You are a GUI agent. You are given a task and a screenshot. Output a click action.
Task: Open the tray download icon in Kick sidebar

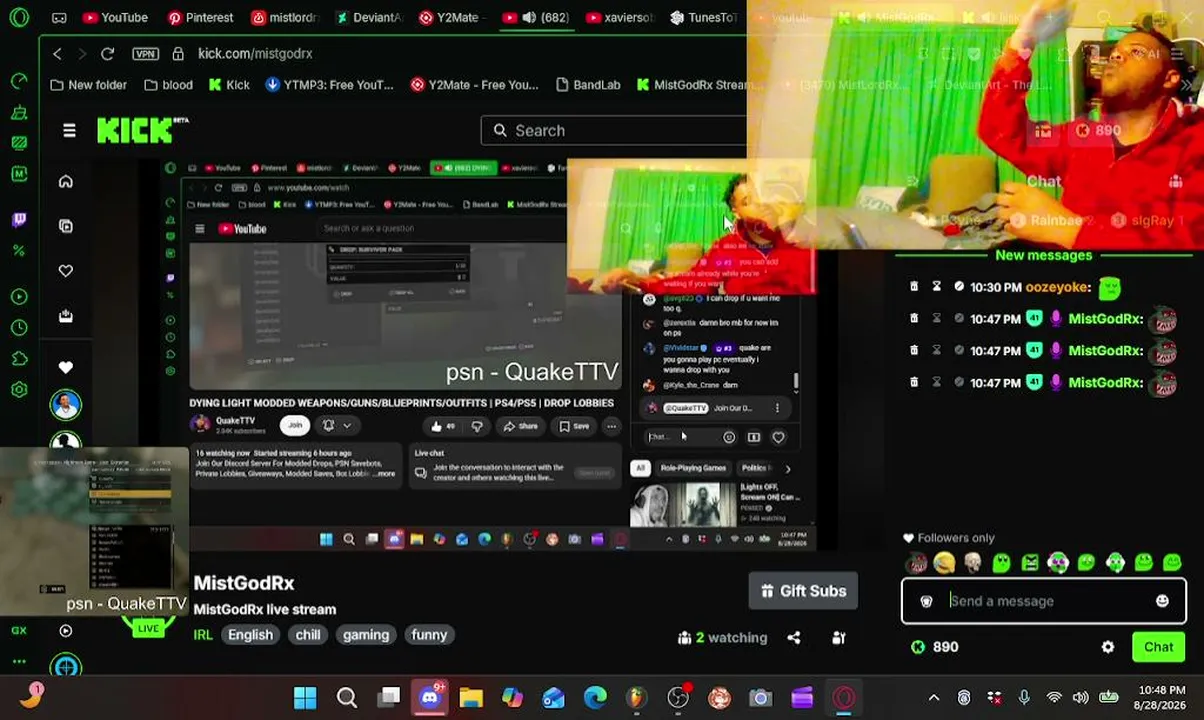66,315
